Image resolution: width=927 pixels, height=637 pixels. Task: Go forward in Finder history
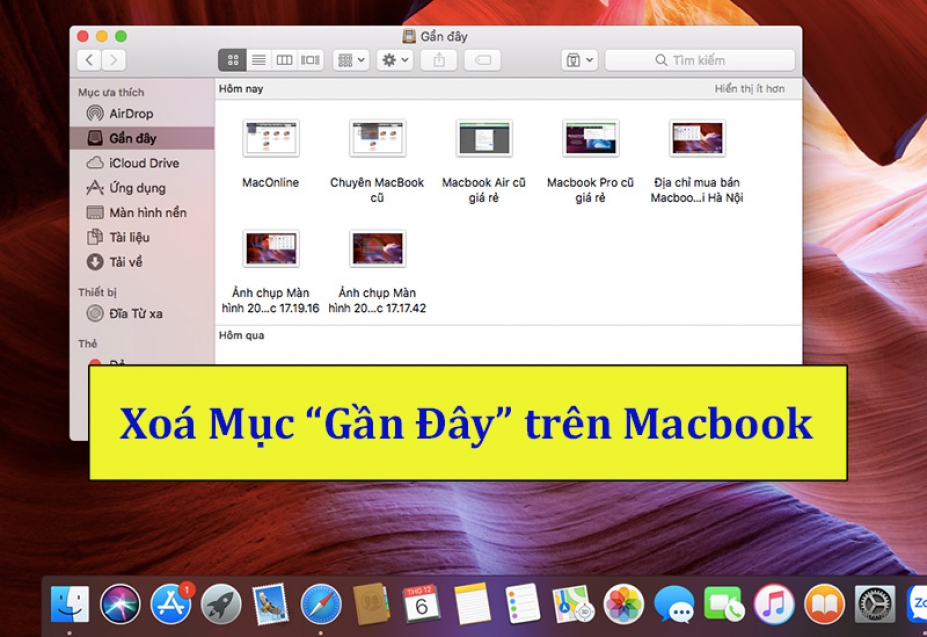(x=114, y=60)
